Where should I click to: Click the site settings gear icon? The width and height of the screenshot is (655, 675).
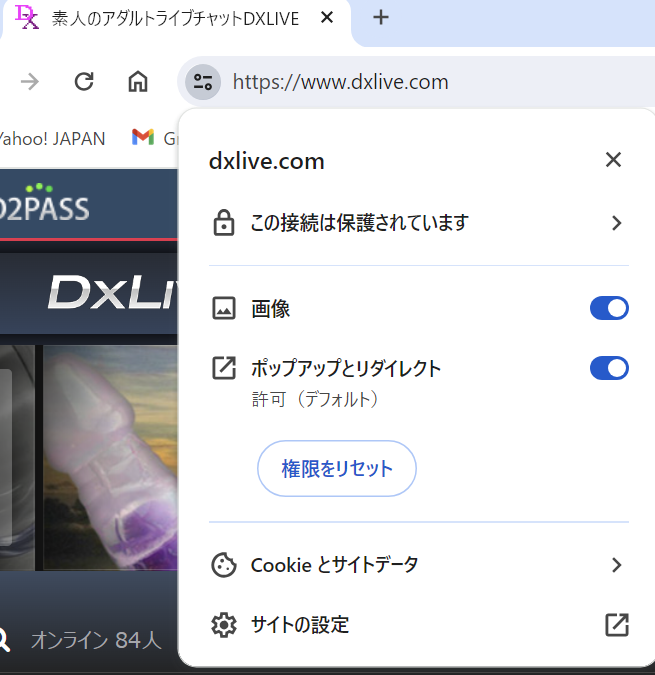pos(224,625)
